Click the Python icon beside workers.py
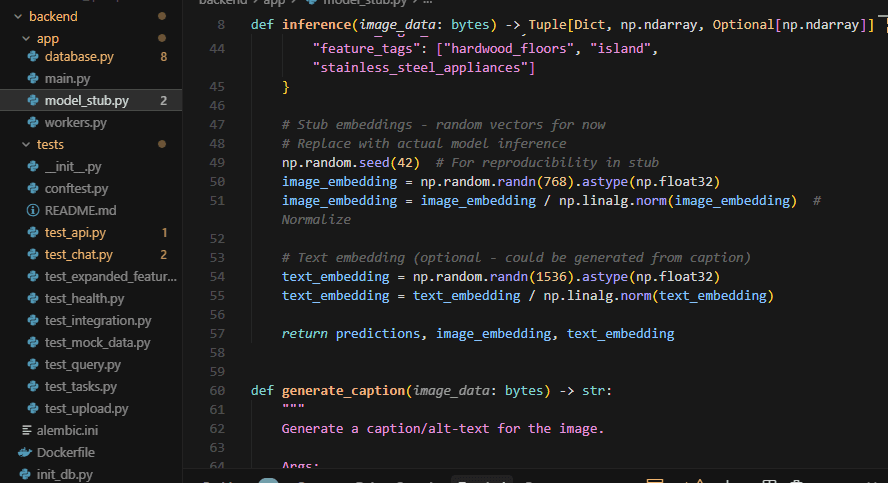888x483 pixels. (x=33, y=122)
